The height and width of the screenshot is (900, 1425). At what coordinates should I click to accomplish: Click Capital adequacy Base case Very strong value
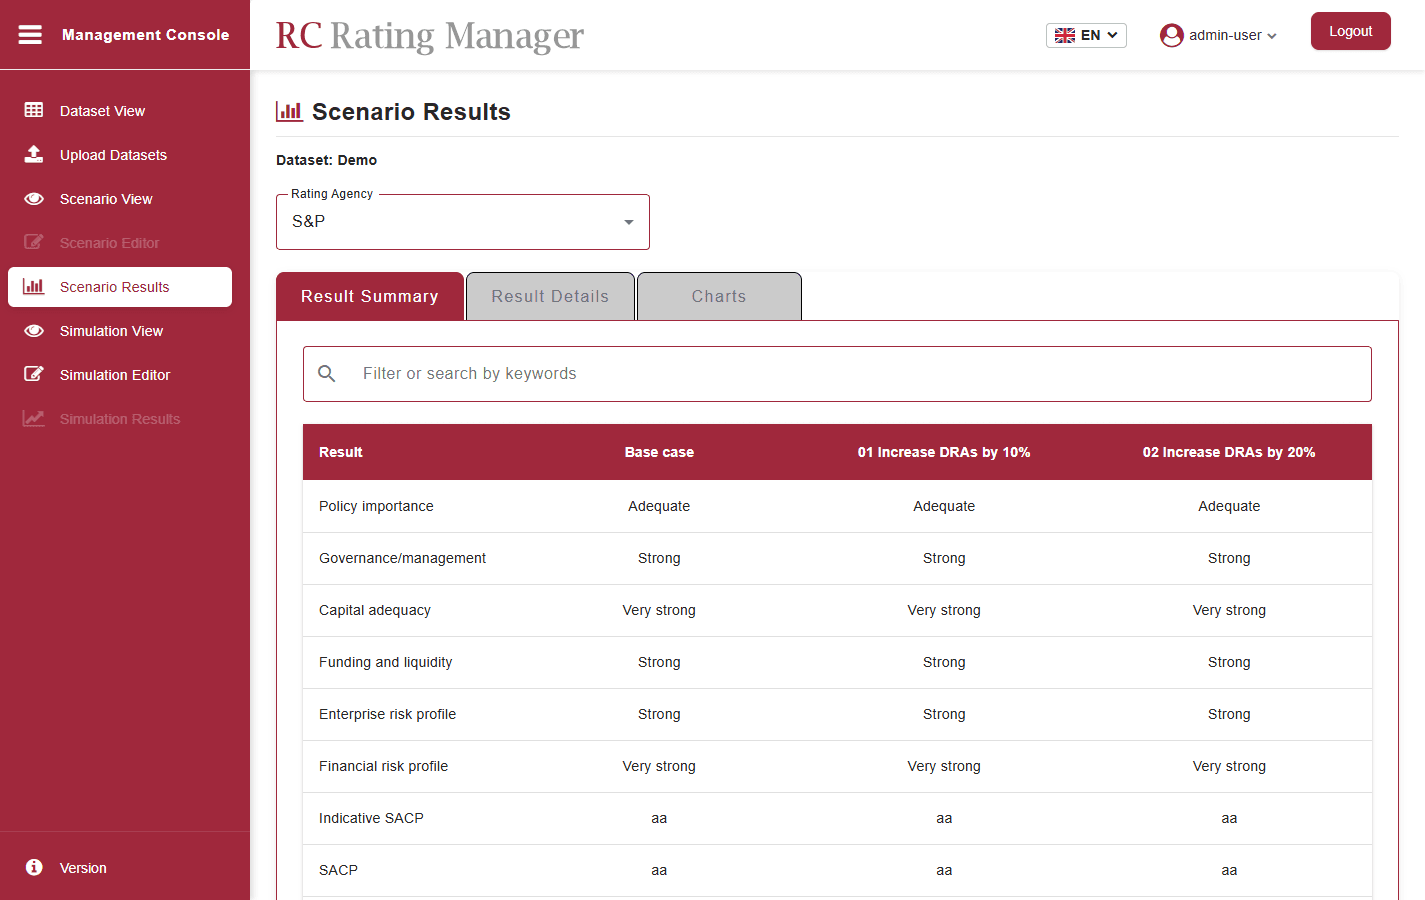coord(659,610)
